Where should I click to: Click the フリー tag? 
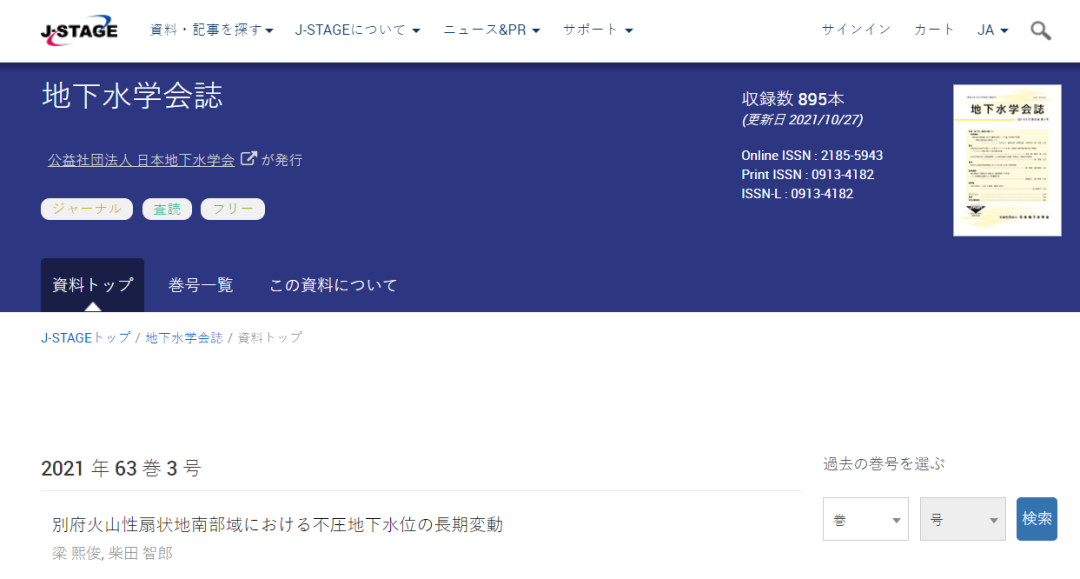coord(233,209)
